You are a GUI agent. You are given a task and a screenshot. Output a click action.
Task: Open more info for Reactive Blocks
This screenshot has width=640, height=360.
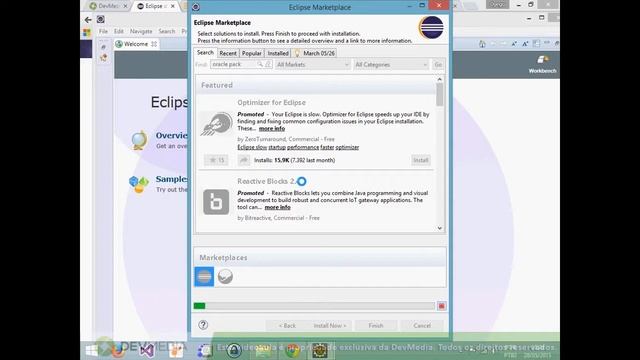278,207
